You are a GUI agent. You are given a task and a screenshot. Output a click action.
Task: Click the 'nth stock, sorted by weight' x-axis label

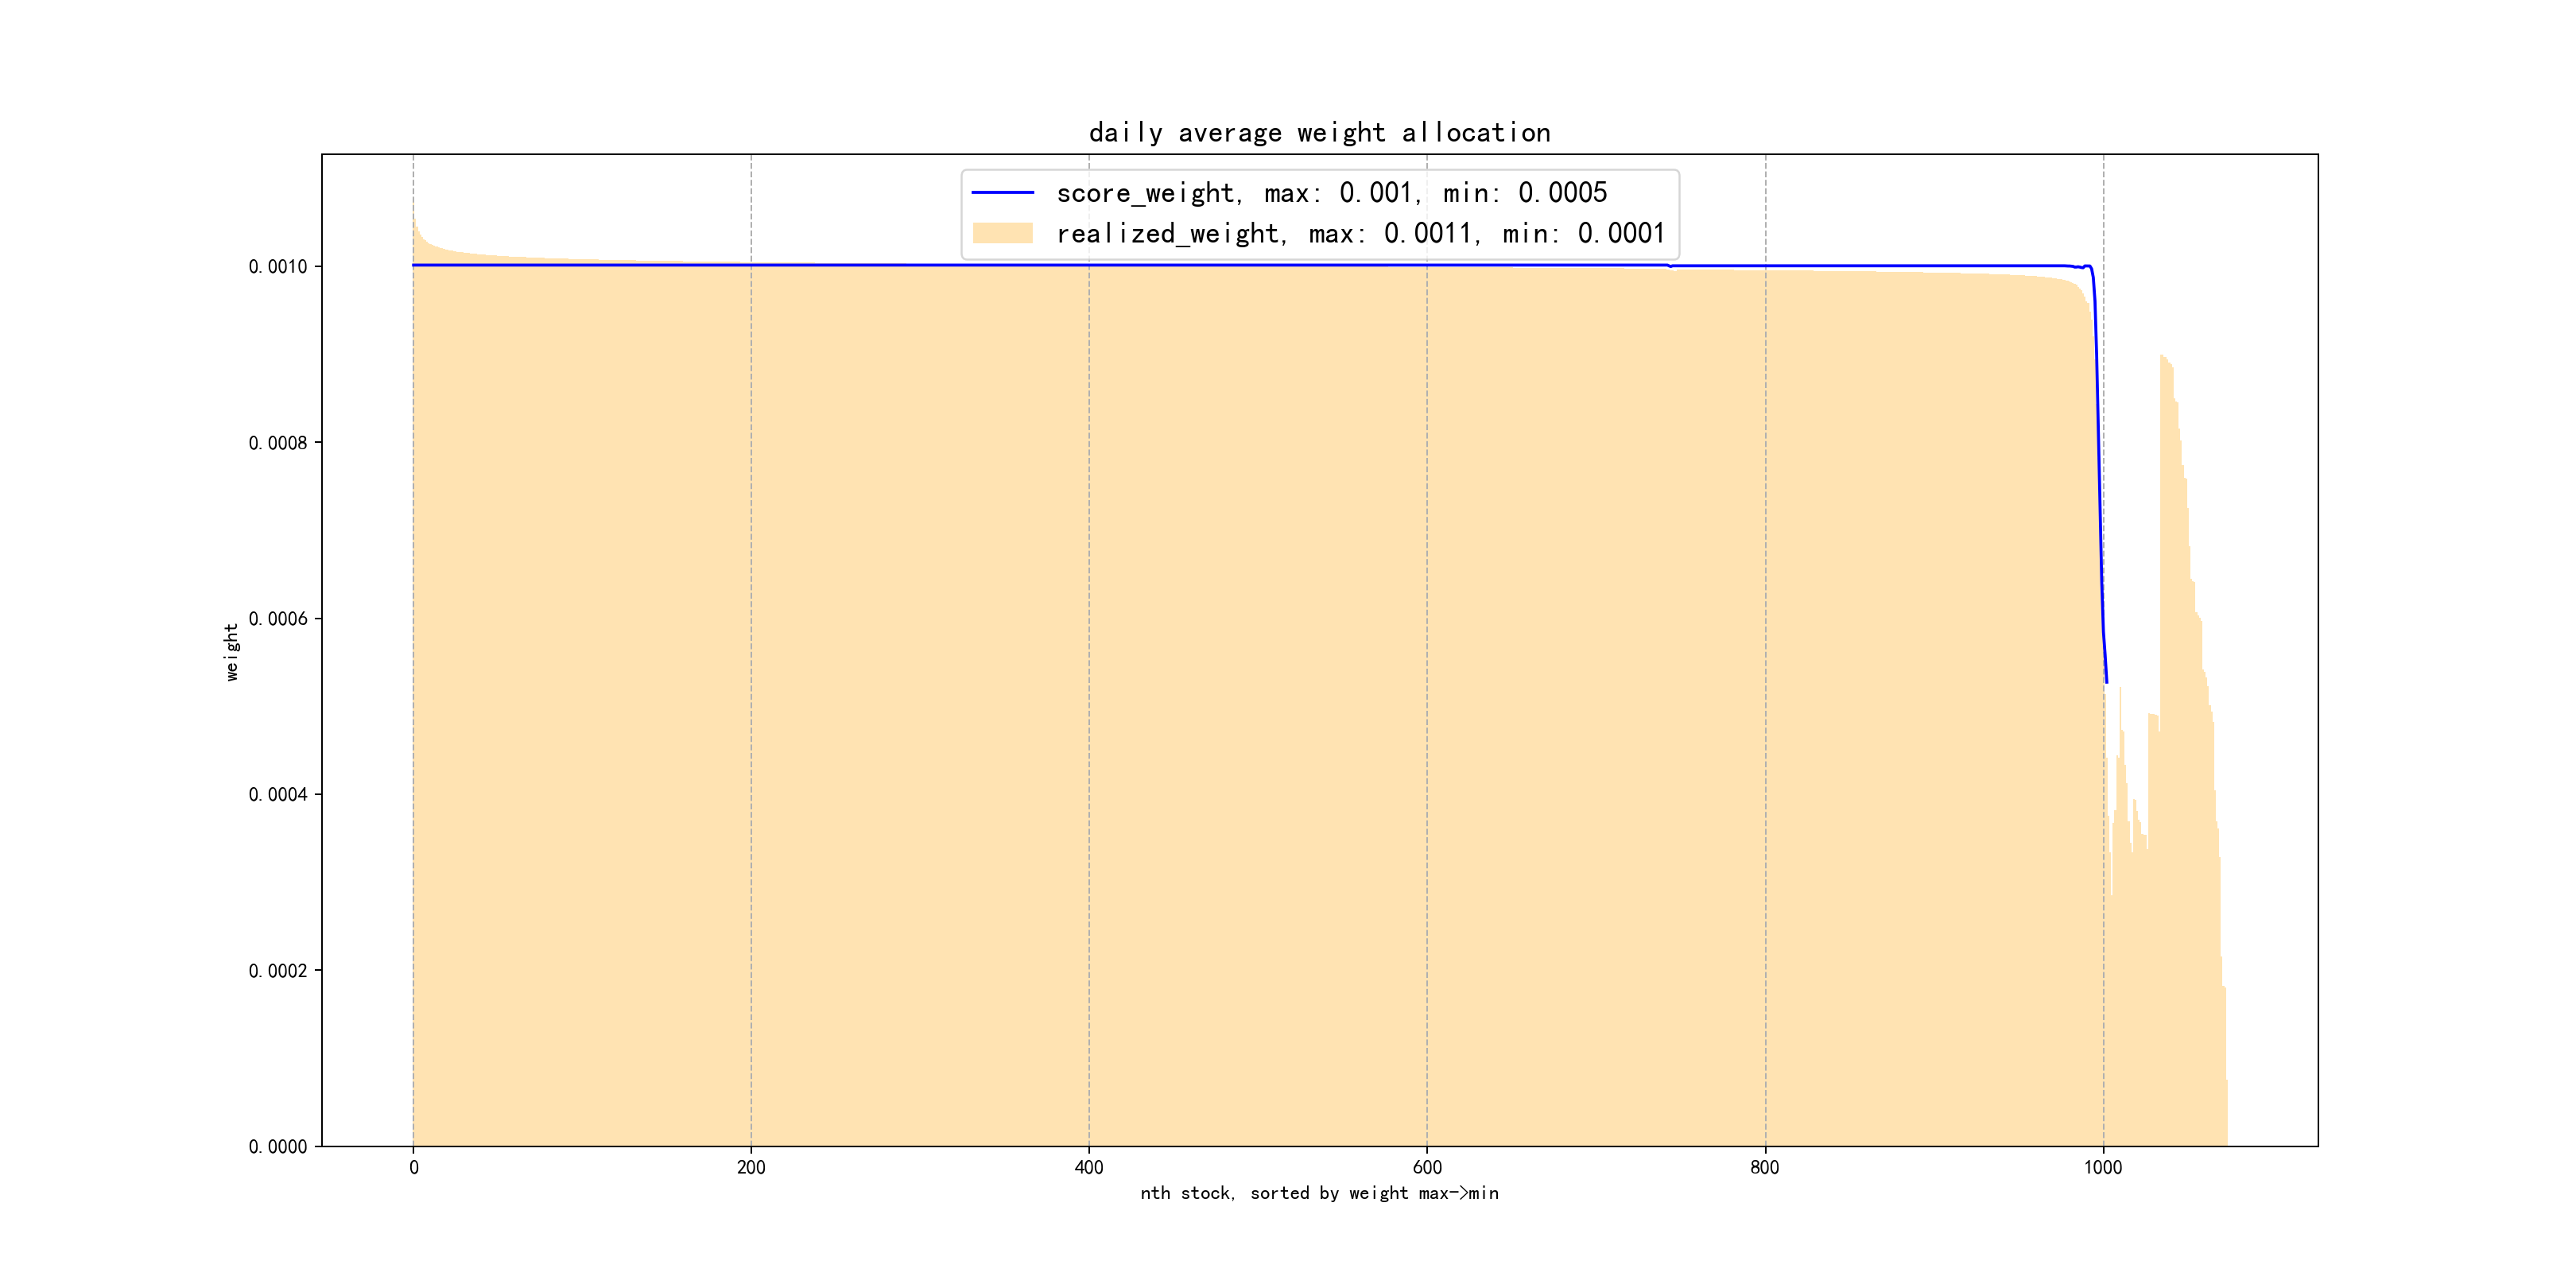pos(1319,1193)
